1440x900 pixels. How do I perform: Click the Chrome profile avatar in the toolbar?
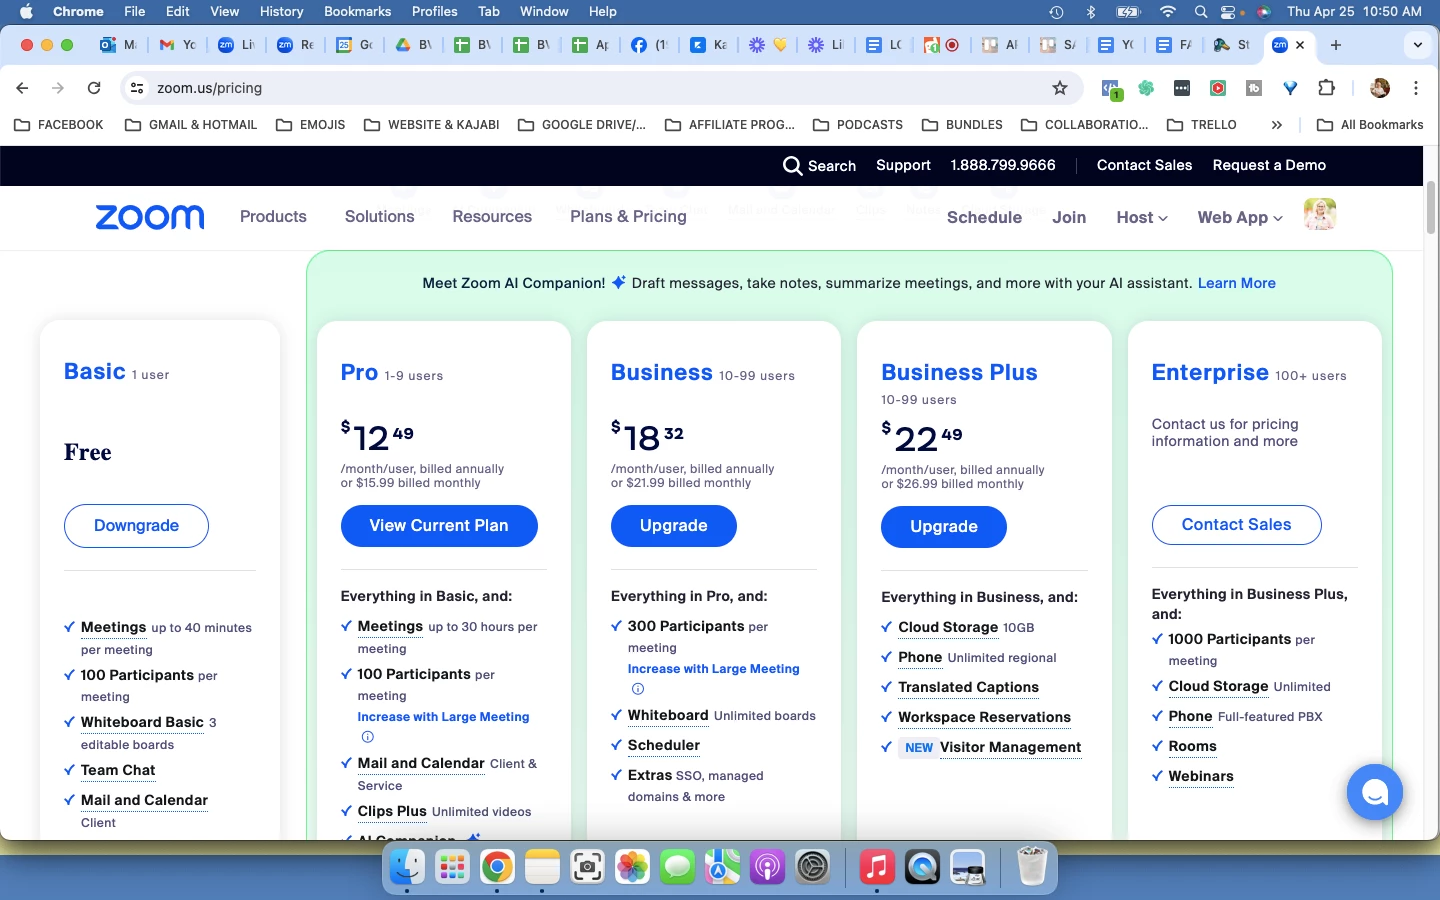(x=1380, y=88)
